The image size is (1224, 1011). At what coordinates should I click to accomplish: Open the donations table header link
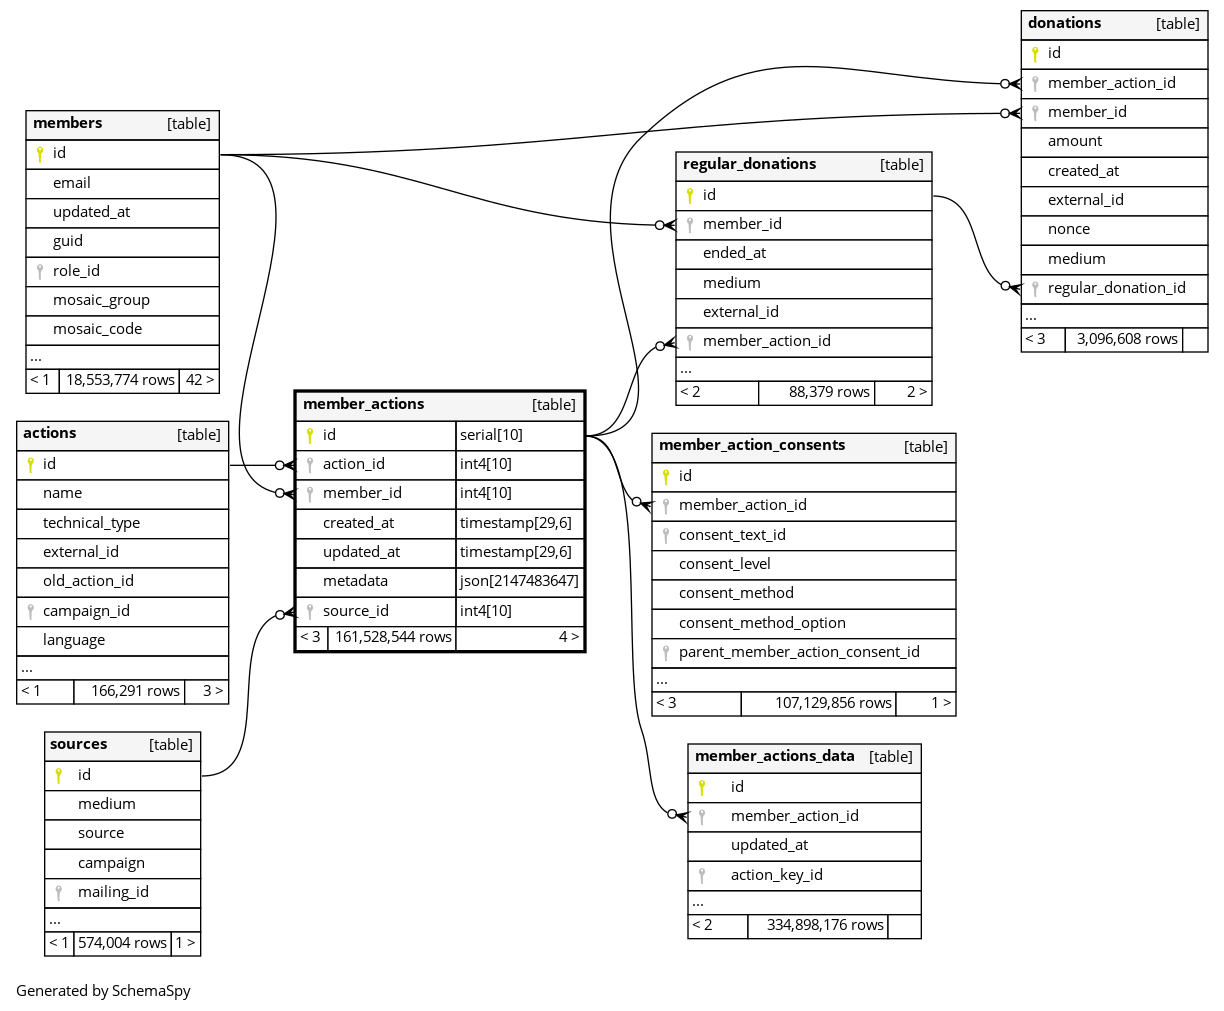(1064, 23)
